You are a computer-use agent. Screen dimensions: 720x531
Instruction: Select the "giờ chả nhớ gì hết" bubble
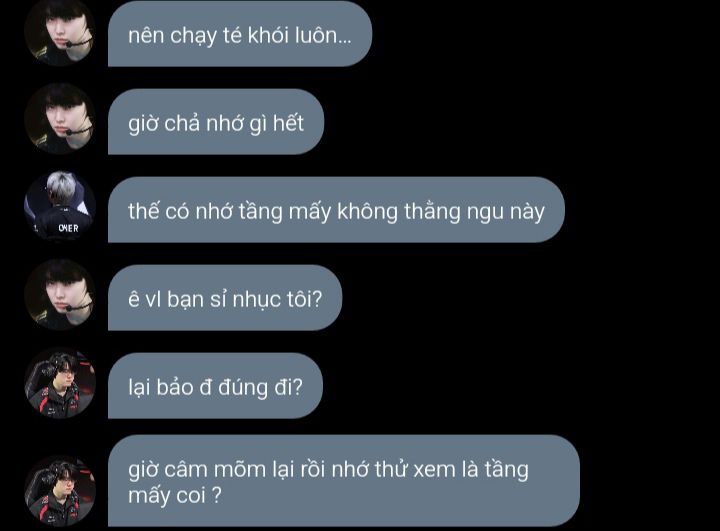[x=216, y=122]
